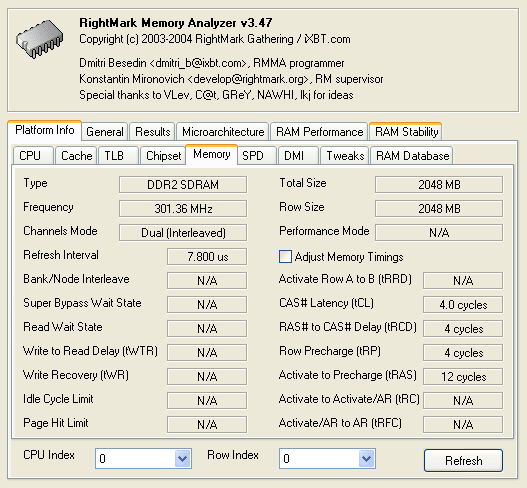Click the Refresh Interval value 7.800 us
Image resolution: width=527 pixels, height=488 pixels.
click(207, 257)
